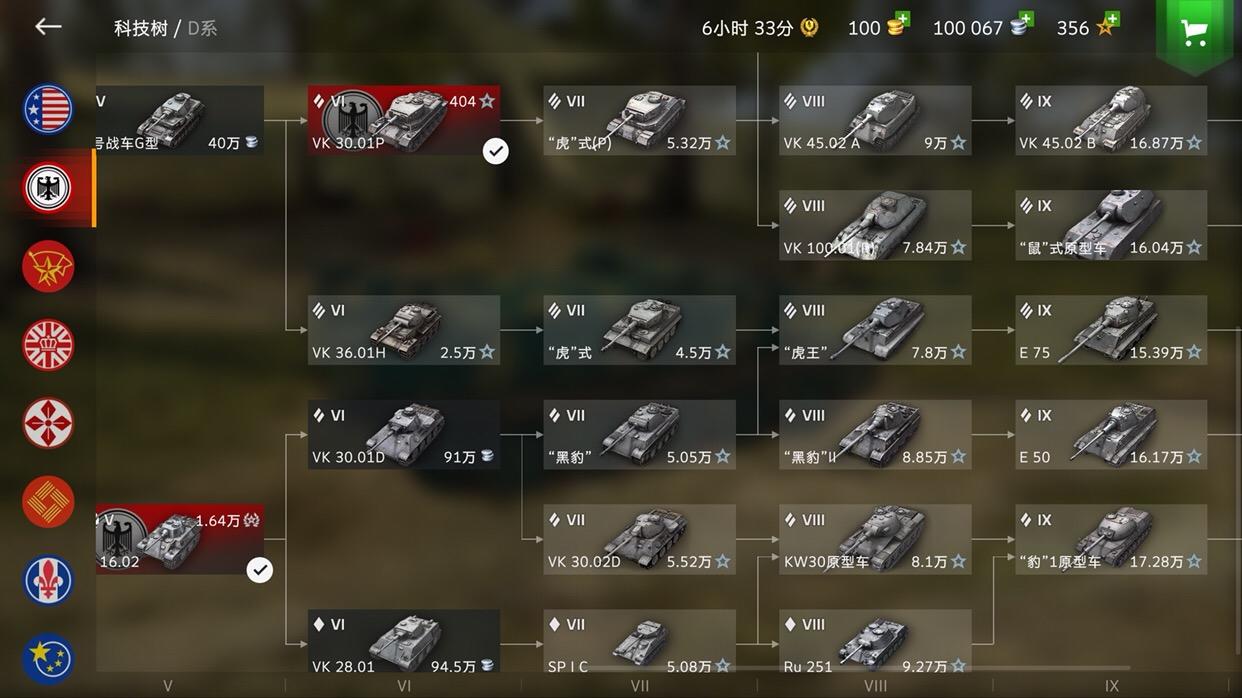Screen dimensions: 1242x698
Task: Select the Japan nation icon
Action: coord(48,423)
